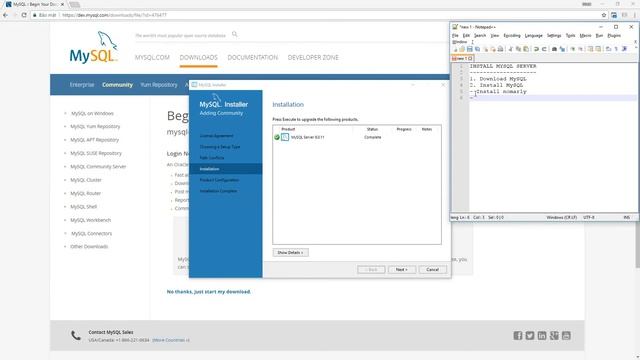The height and width of the screenshot is (360, 640).
Task: Open MySQL Router sidebar link
Action: [85, 193]
